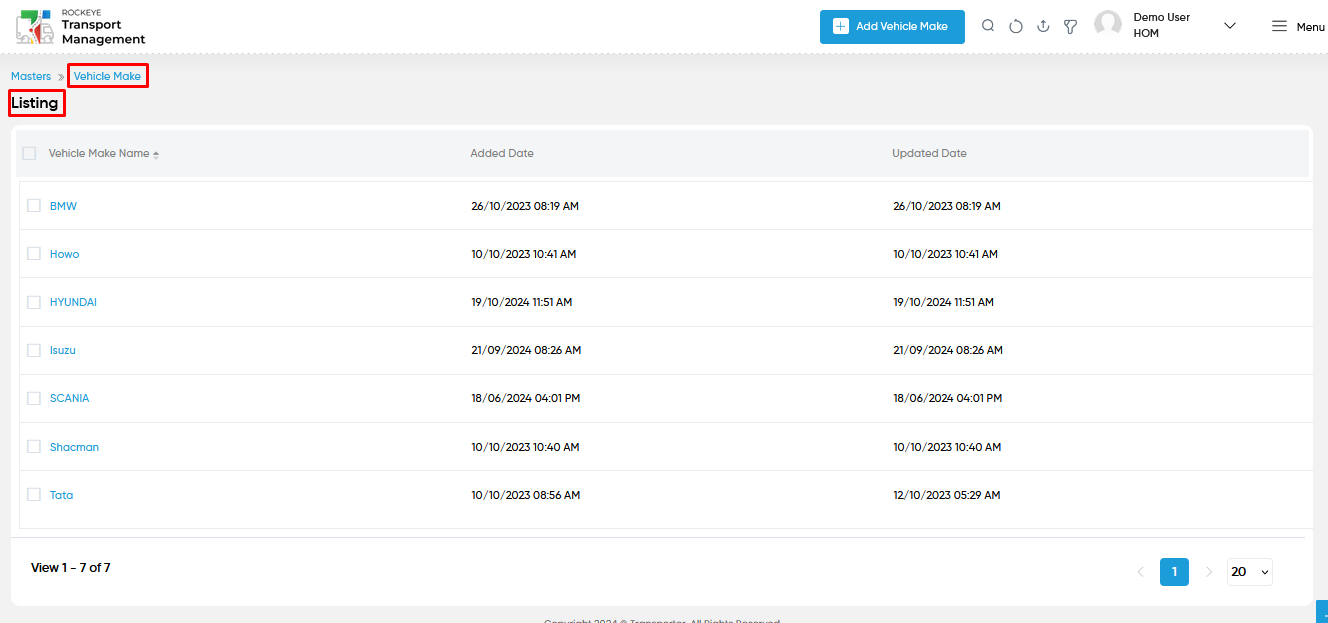The width and height of the screenshot is (1328, 623).
Task: Click Shacman added date 10/10/2023 10:40 AM
Action: point(525,447)
